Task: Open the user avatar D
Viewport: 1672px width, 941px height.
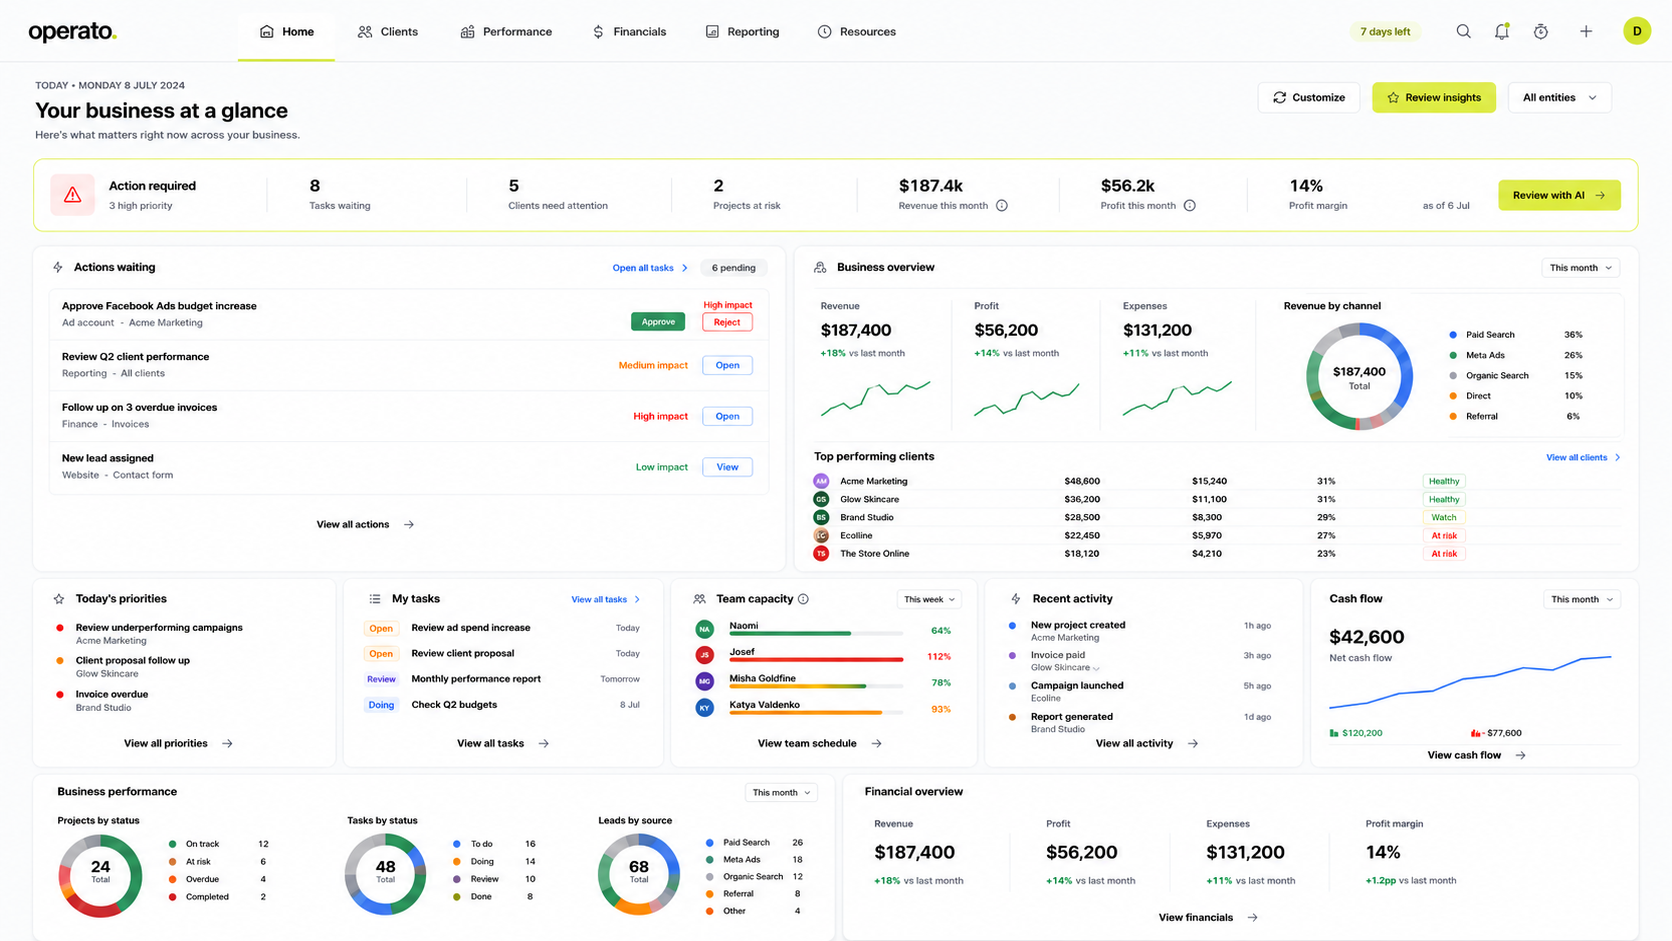Action: (x=1637, y=32)
